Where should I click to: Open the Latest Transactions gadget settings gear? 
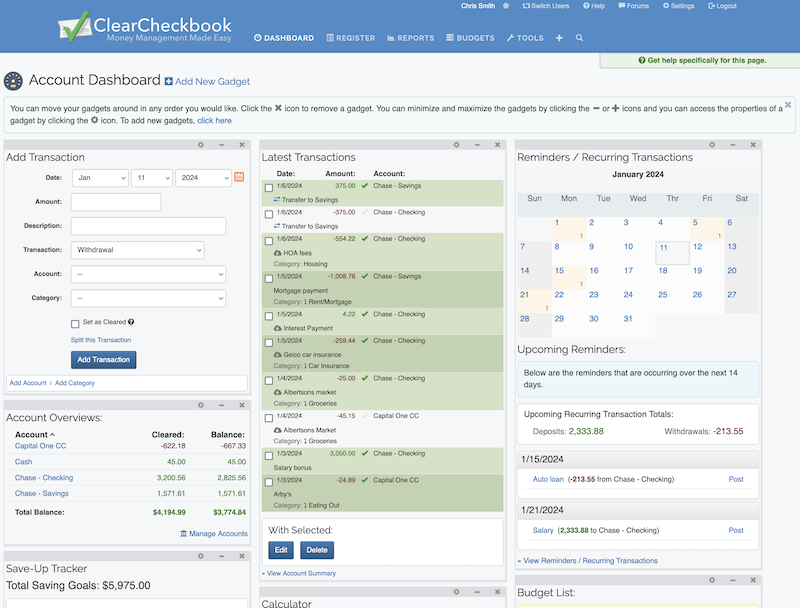pyautogui.click(x=458, y=143)
